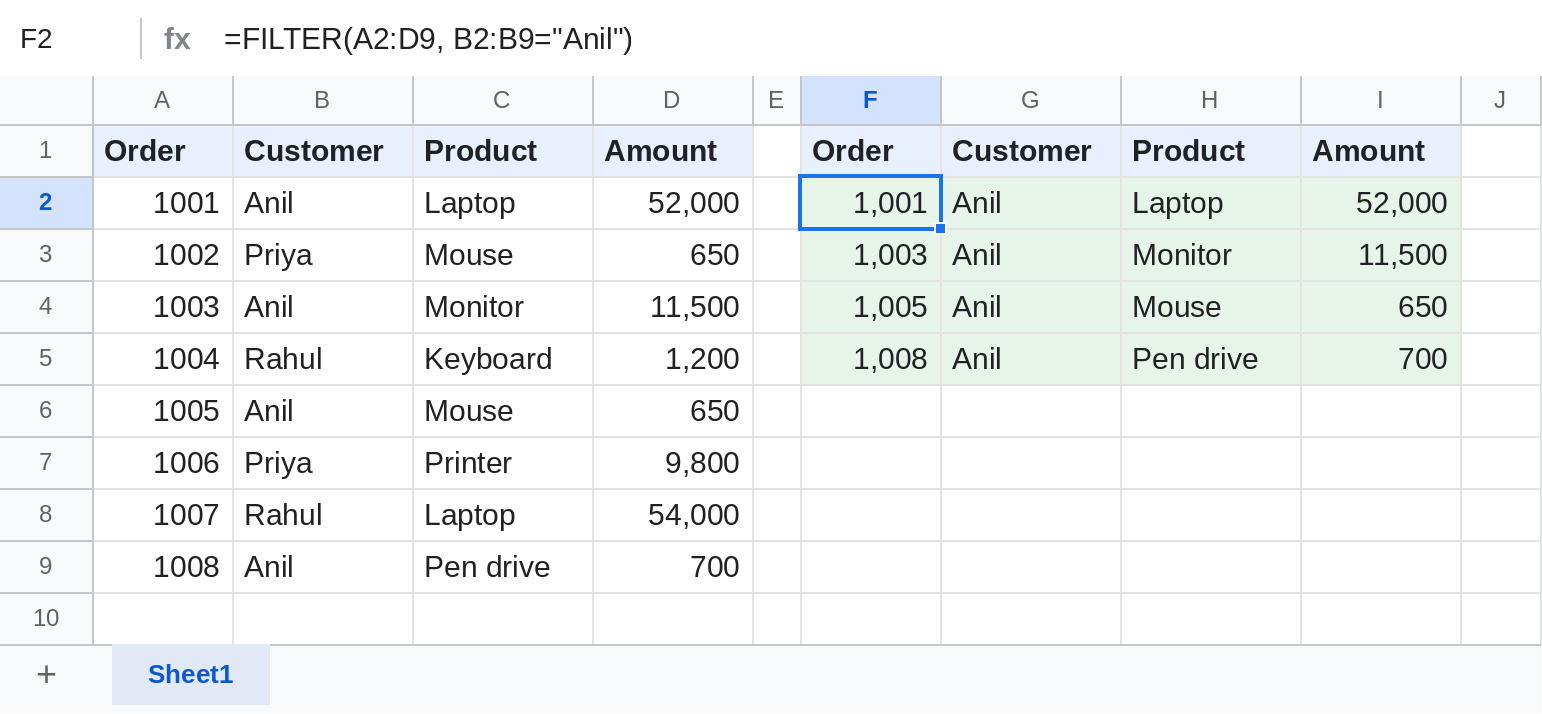Select cell with order 1004
Viewport: 1542px width, 714px height.
point(163,359)
